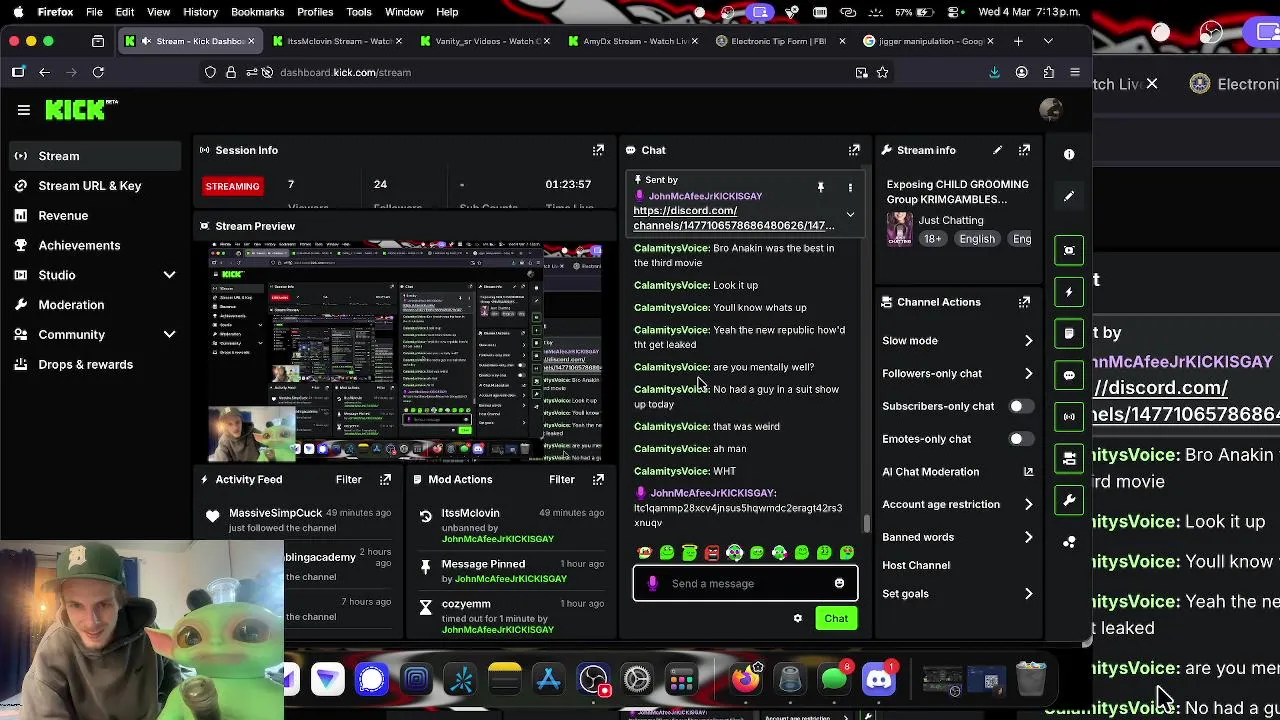The image size is (1280, 720).
Task: Open Set goals arrow
Action: click(1028, 594)
